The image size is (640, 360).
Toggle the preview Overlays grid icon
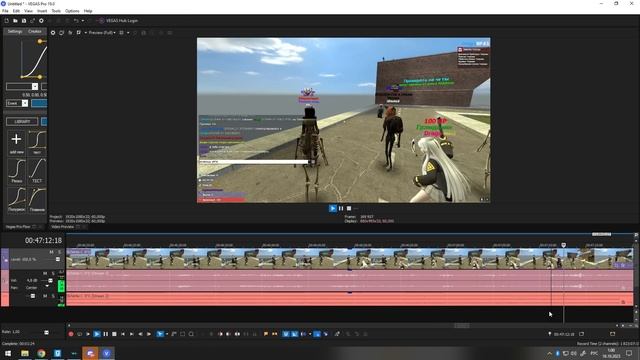(x=121, y=33)
